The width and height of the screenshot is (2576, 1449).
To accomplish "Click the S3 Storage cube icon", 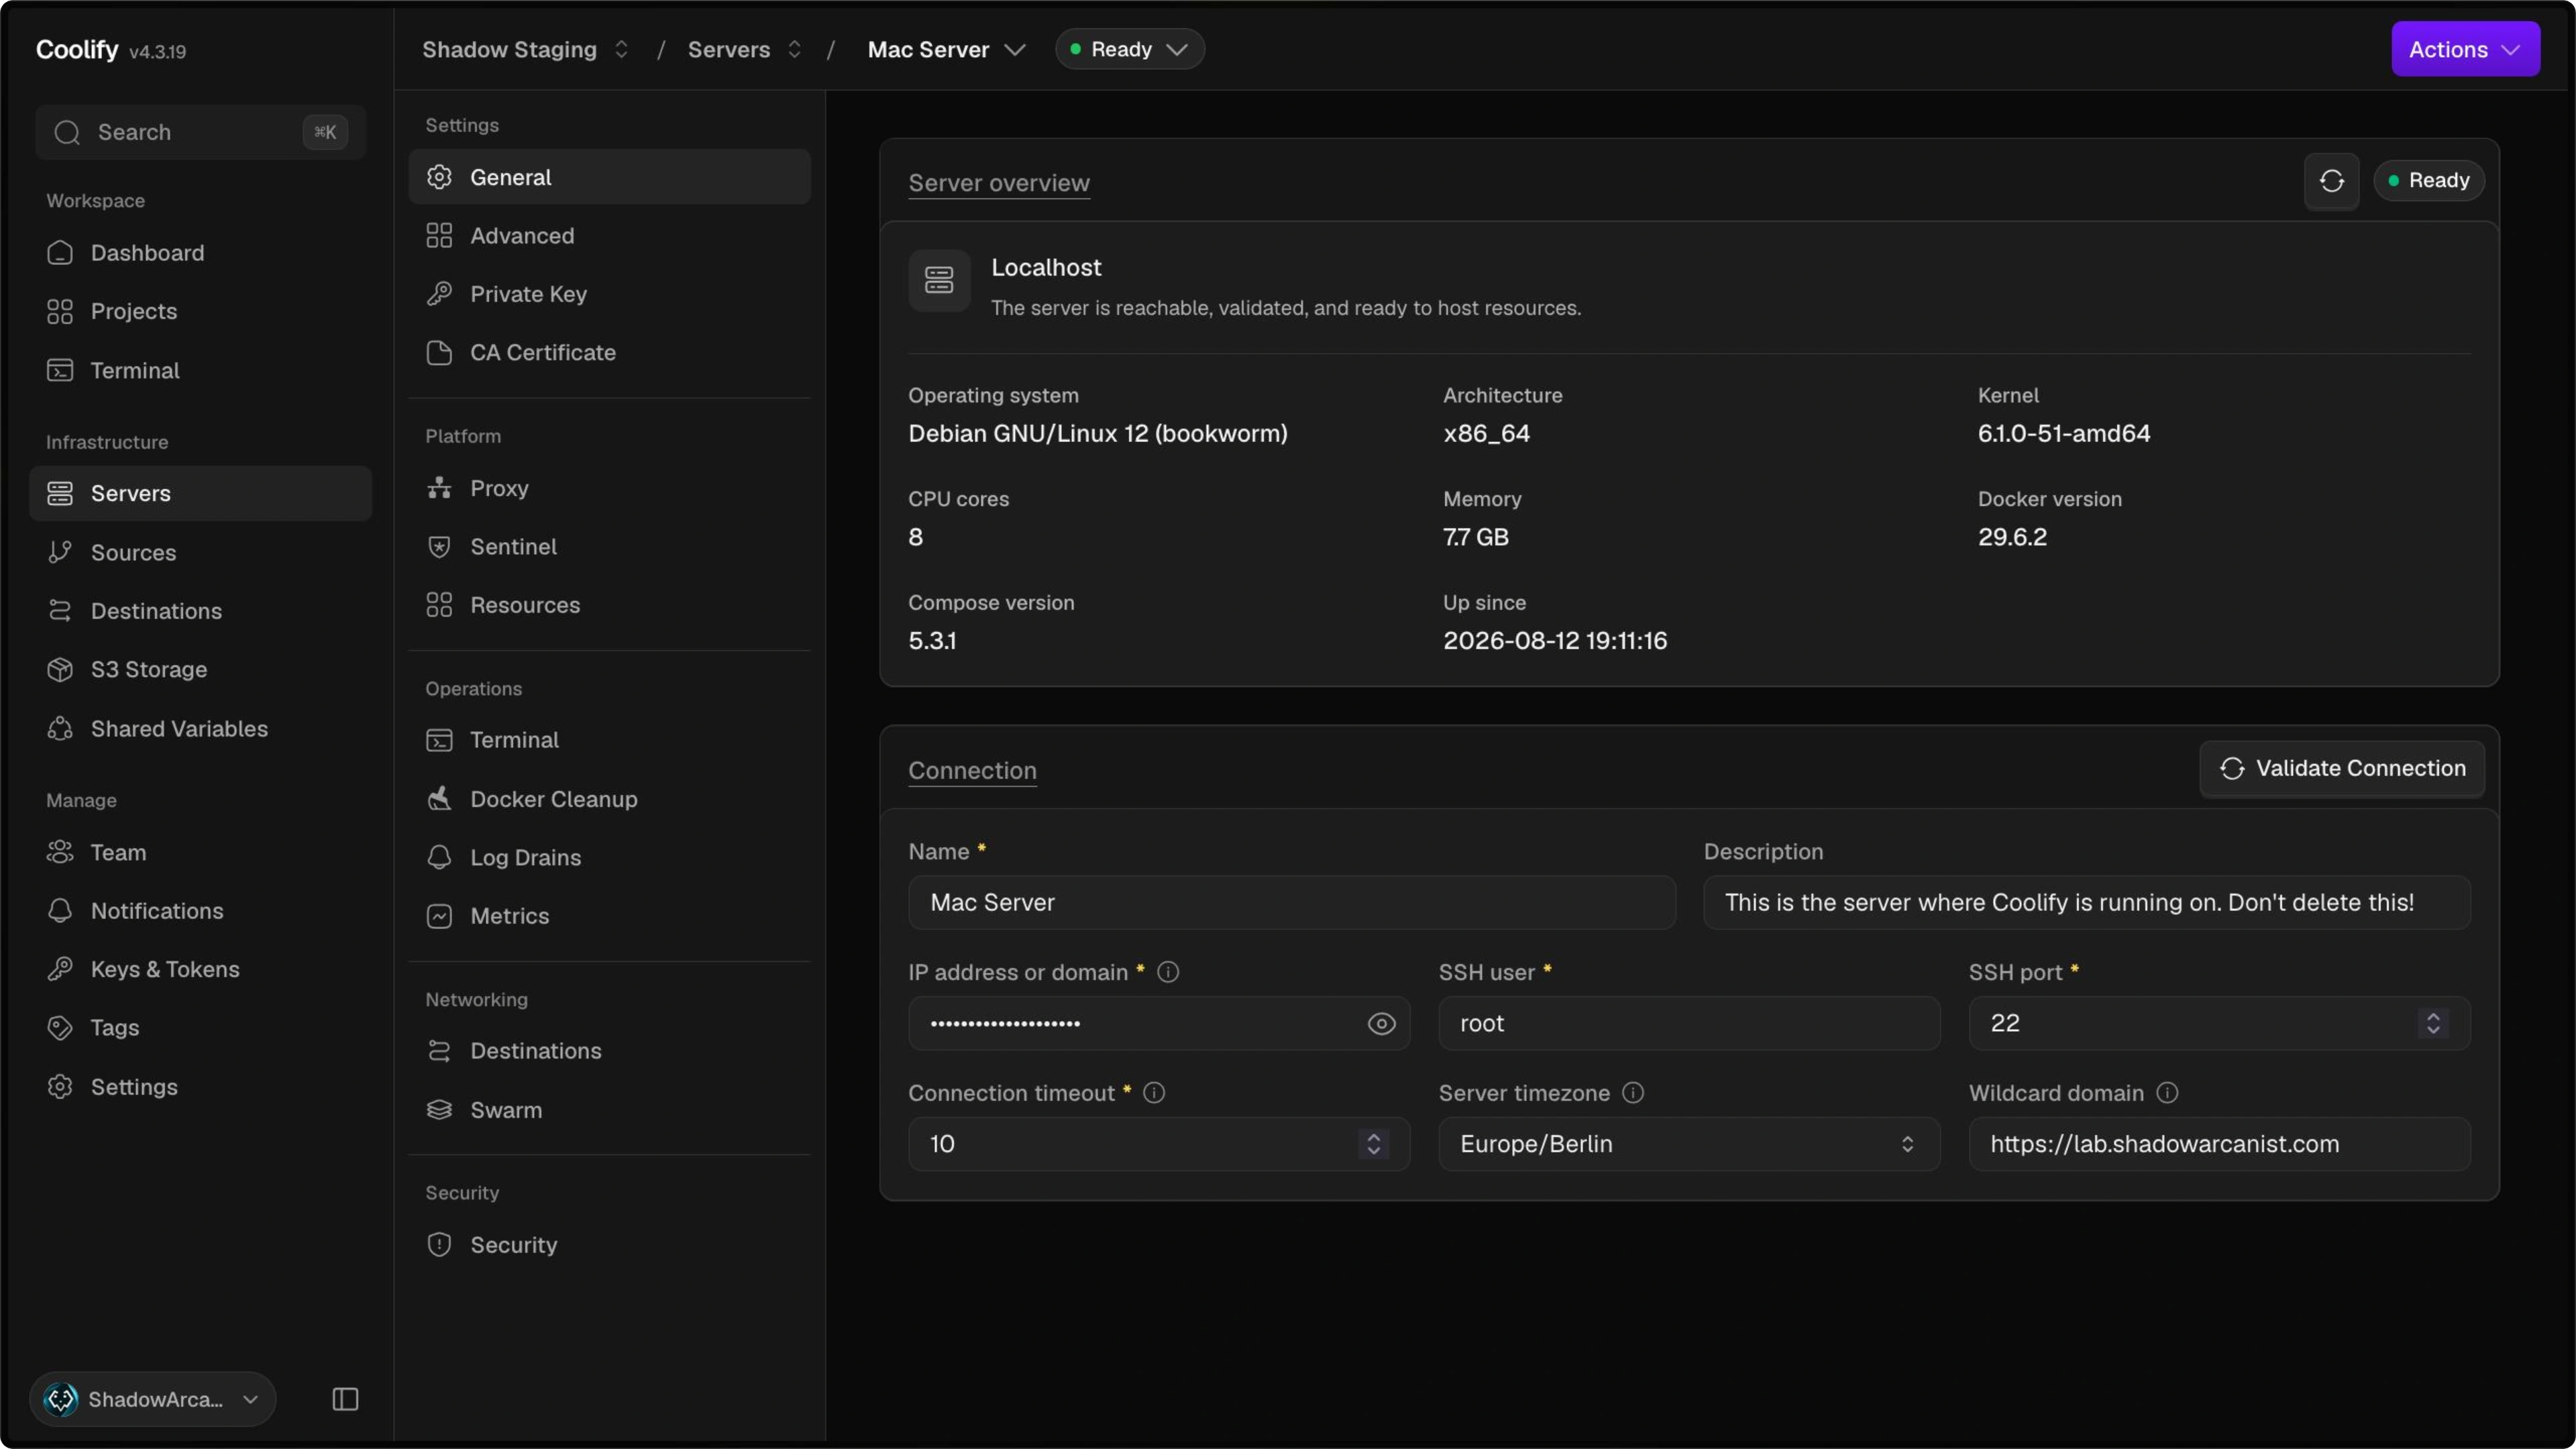I will click(60, 670).
